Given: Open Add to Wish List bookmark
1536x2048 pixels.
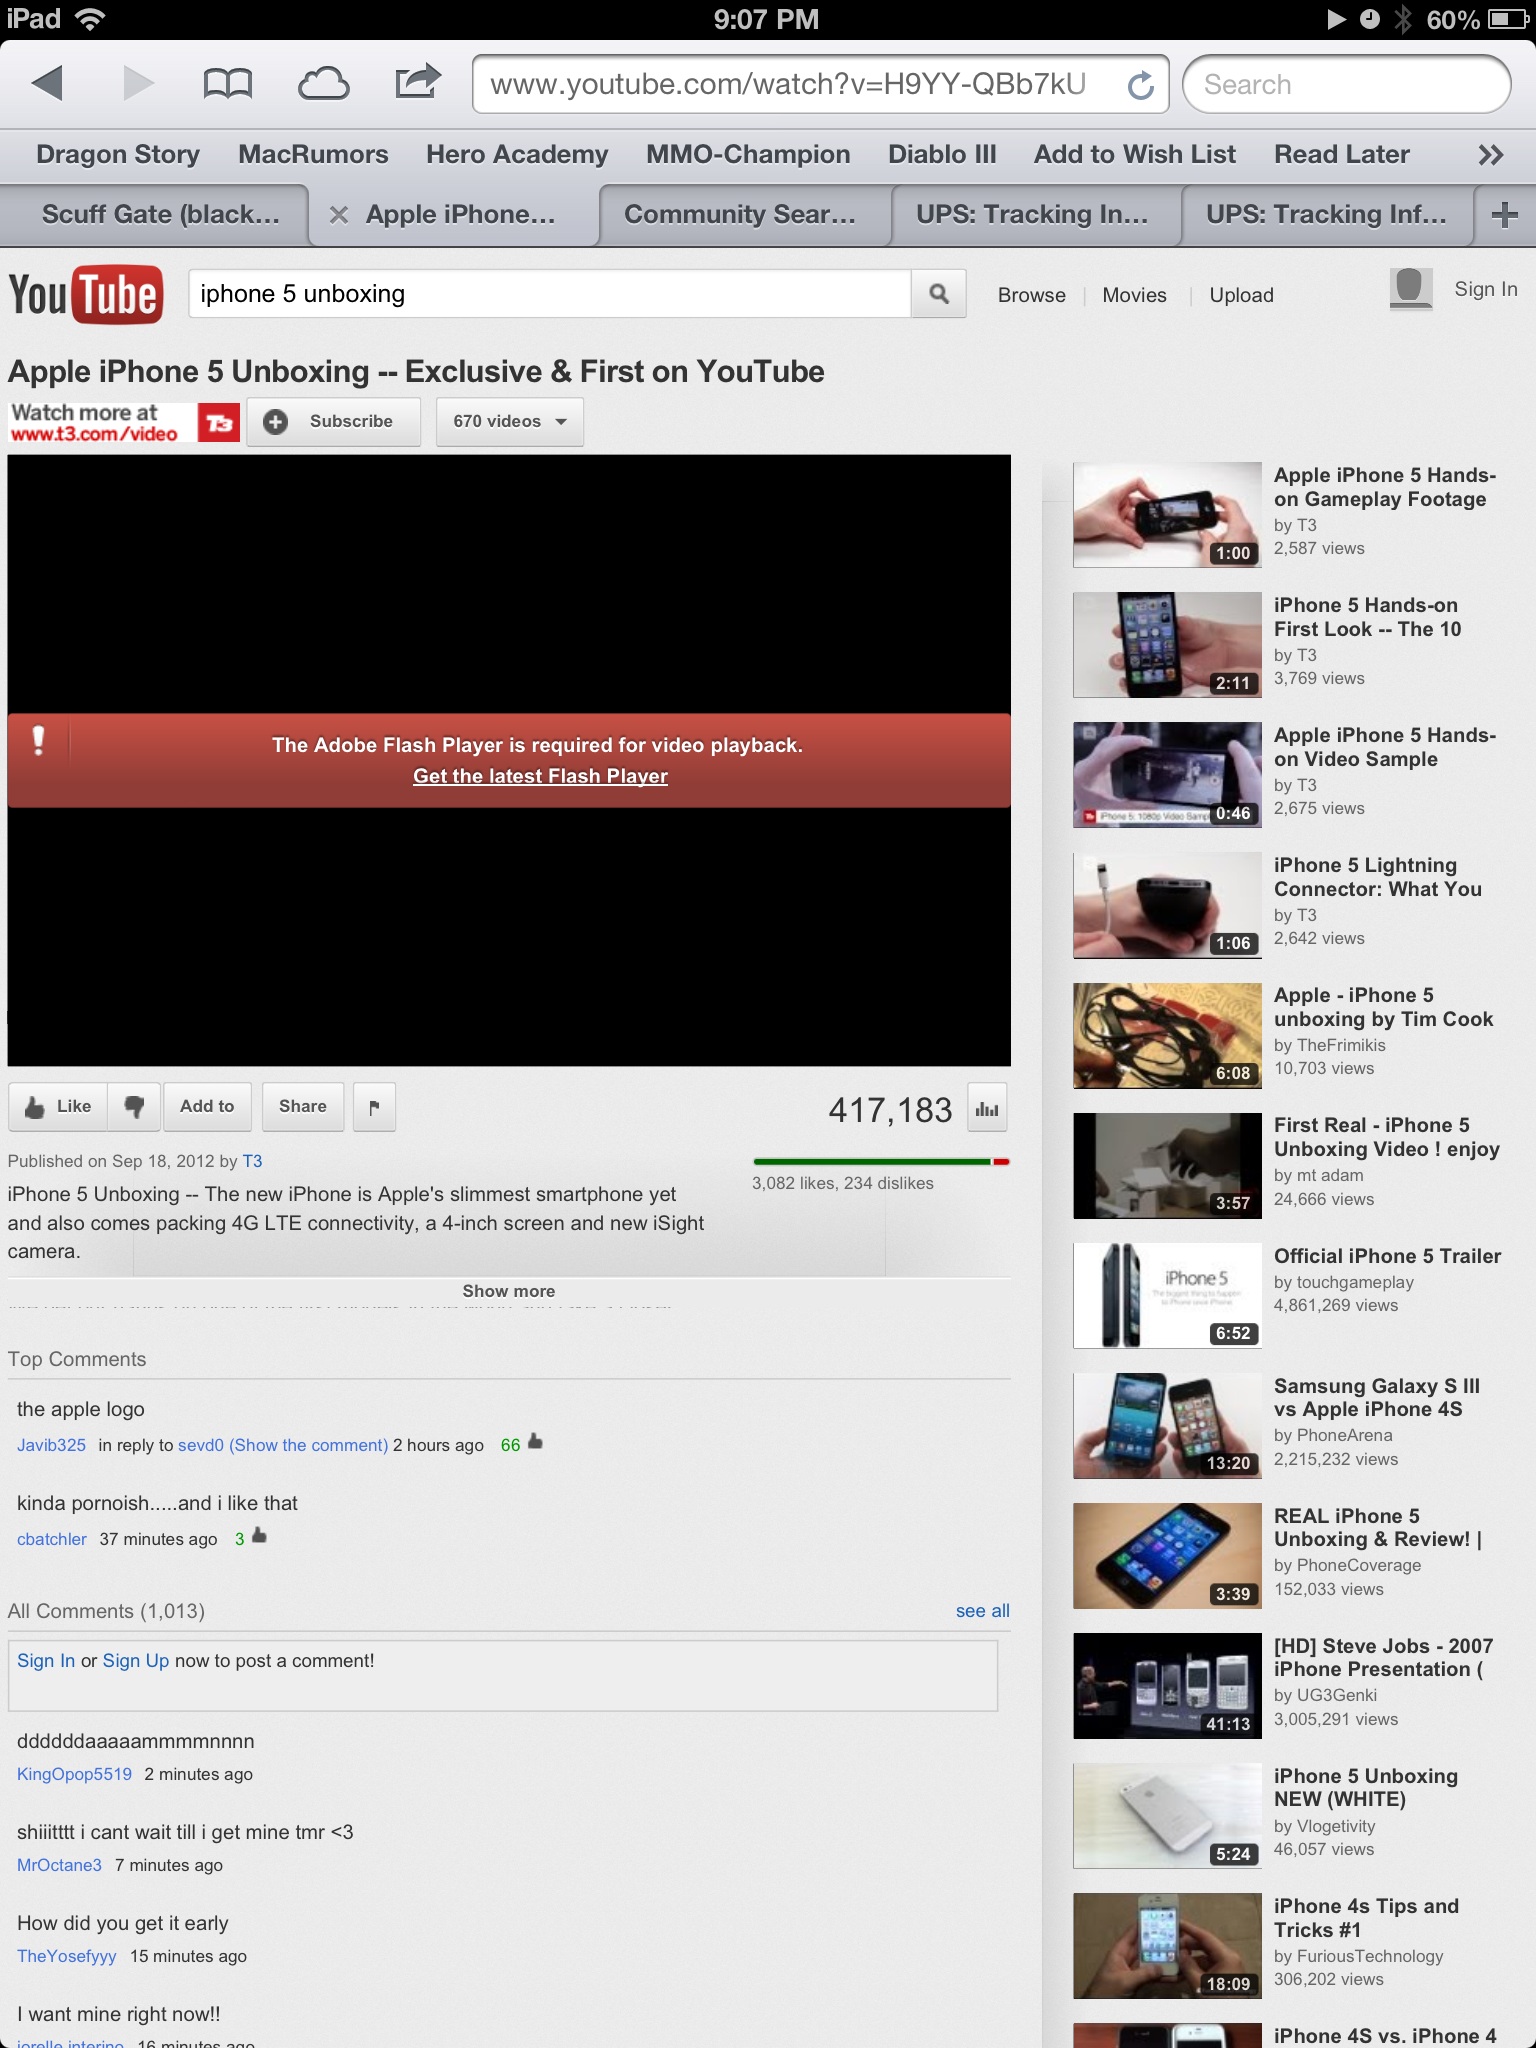Looking at the screenshot, I should click(1135, 155).
